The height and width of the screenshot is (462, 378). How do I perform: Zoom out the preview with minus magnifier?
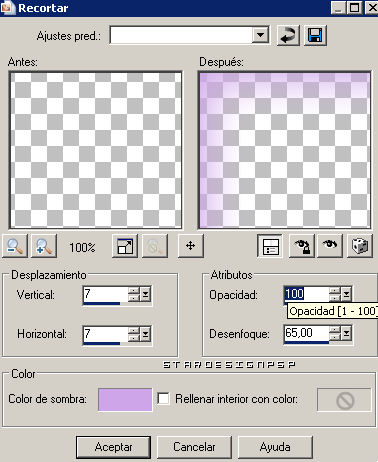tap(15, 246)
